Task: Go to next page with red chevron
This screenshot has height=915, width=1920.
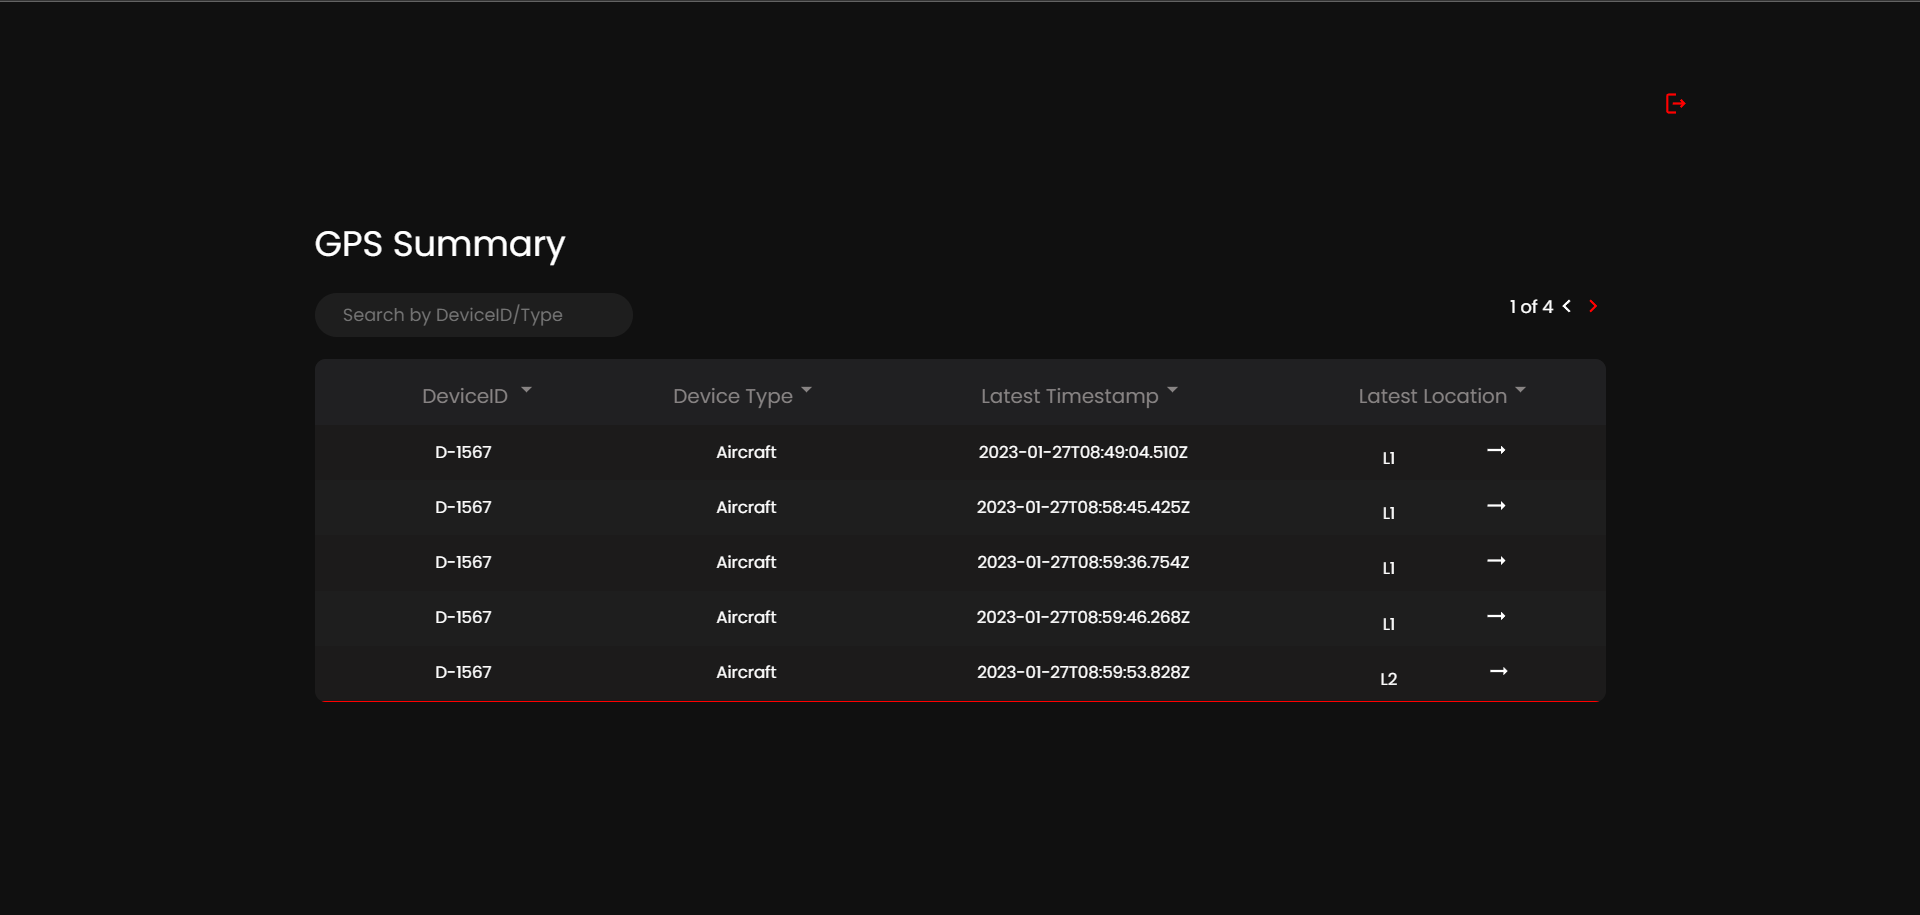Action: (x=1593, y=306)
